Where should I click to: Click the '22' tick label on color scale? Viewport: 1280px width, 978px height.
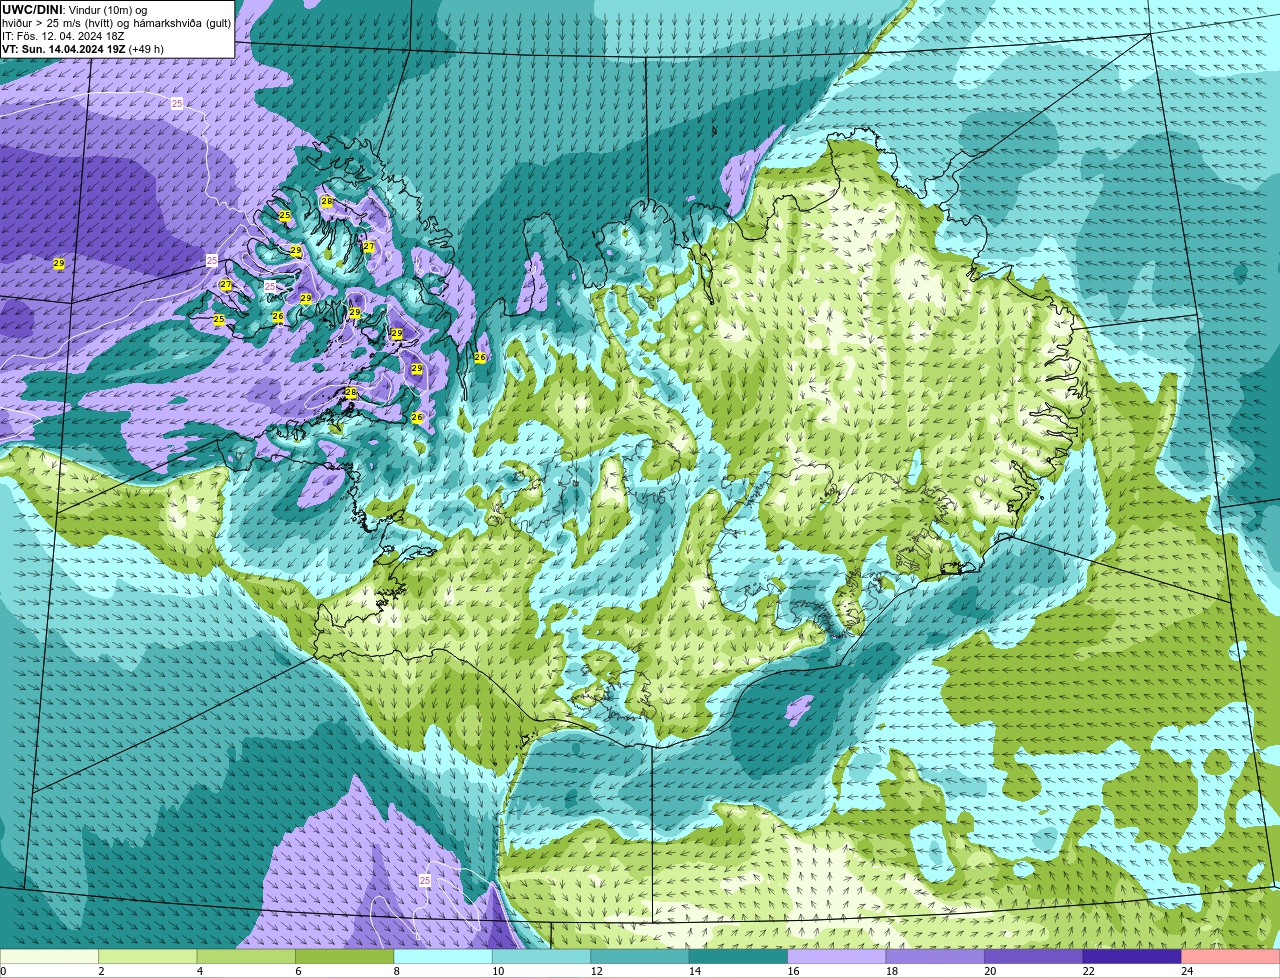(x=1089, y=971)
